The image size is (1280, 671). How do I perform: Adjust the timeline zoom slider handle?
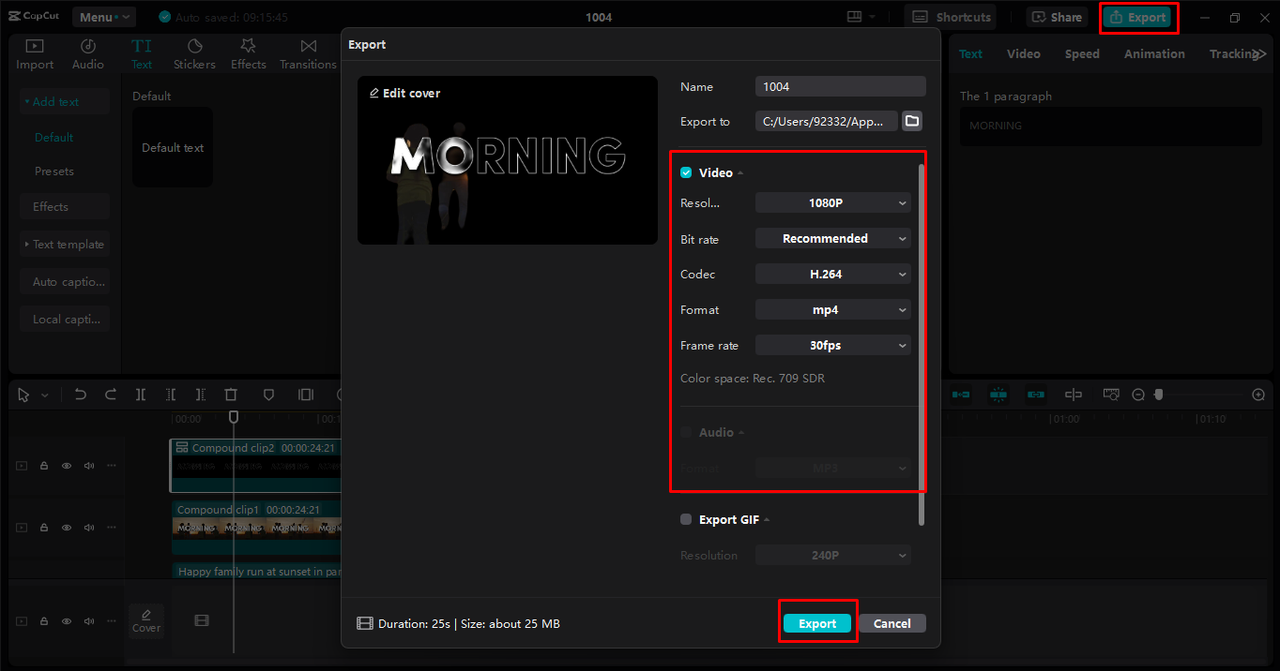[x=1159, y=395]
